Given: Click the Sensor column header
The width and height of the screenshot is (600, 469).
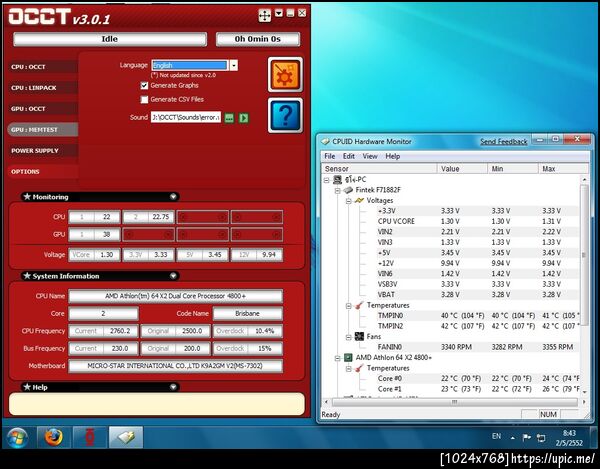Looking at the screenshot, I should pyautogui.click(x=379, y=169).
